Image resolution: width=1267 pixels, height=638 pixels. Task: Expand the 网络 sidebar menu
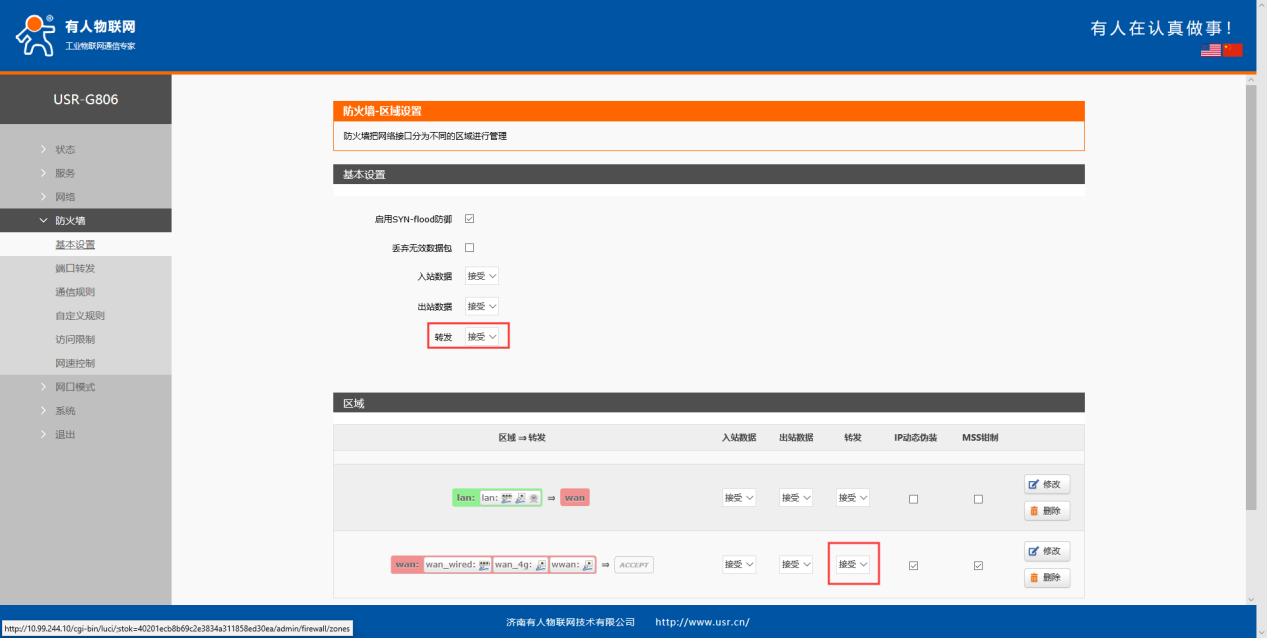pyautogui.click(x=65, y=197)
